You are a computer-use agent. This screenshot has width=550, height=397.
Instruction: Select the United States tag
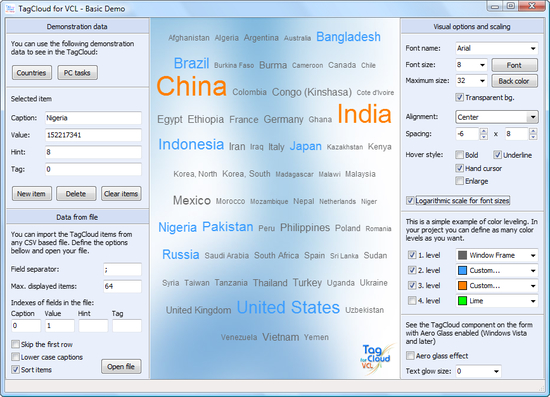pos(288,307)
